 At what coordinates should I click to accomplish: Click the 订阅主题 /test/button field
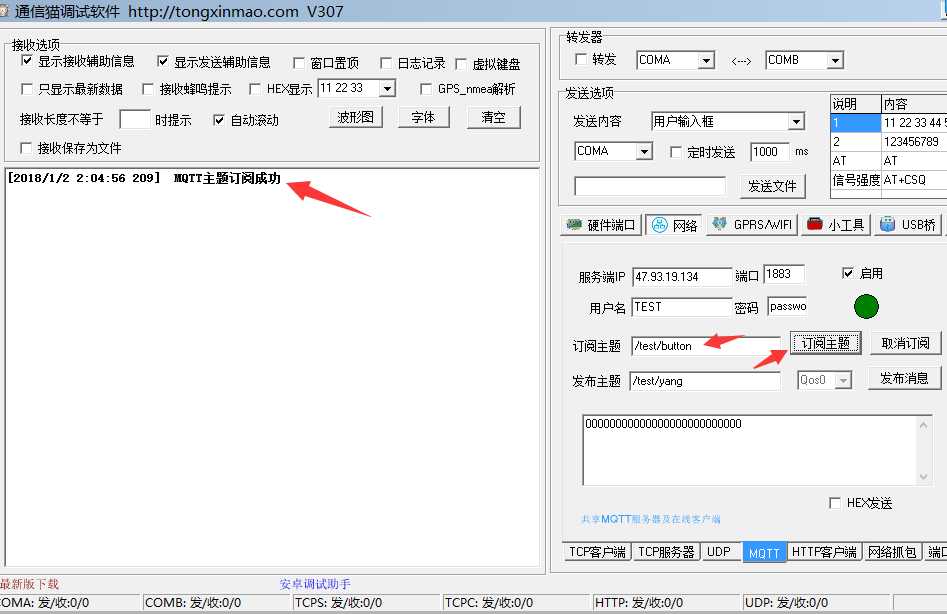[705, 346]
